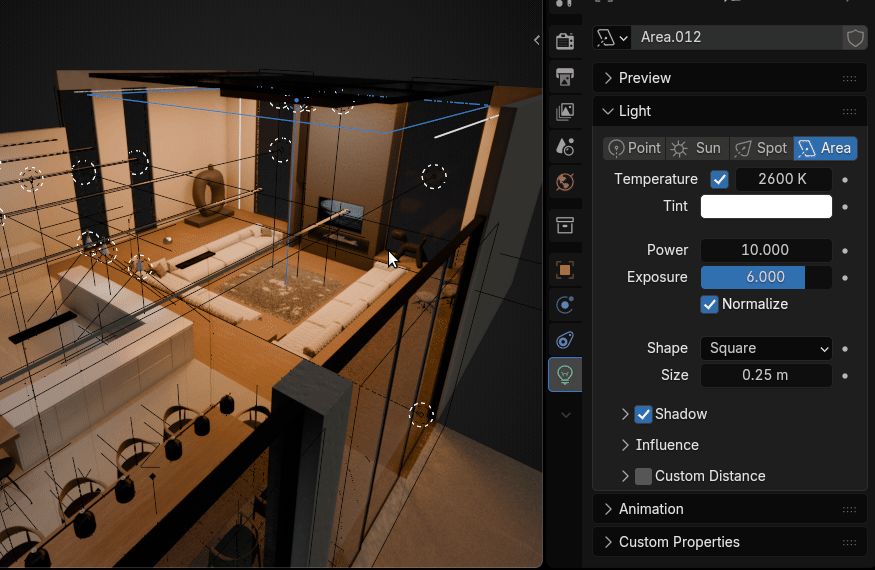The width and height of the screenshot is (875, 570).
Task: Toggle the Shadow checkbox
Action: [x=643, y=414]
